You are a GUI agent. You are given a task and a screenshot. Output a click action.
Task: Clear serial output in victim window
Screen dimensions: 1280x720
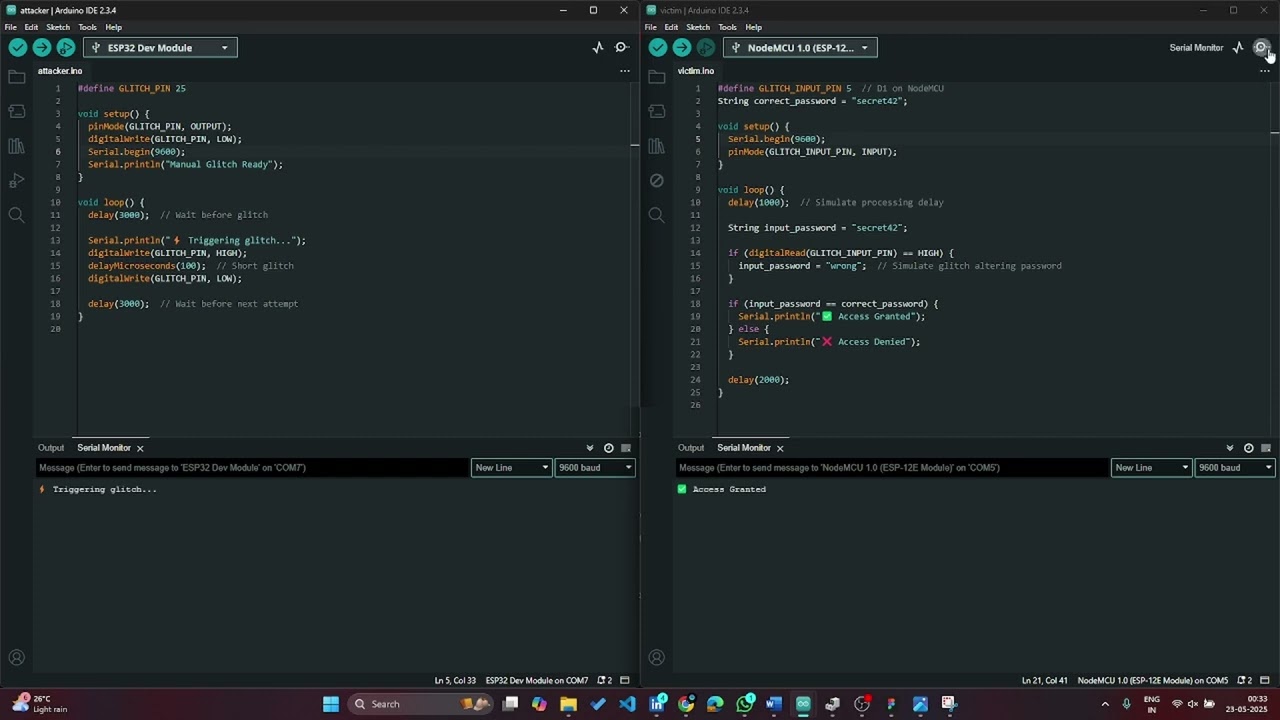[1266, 448]
